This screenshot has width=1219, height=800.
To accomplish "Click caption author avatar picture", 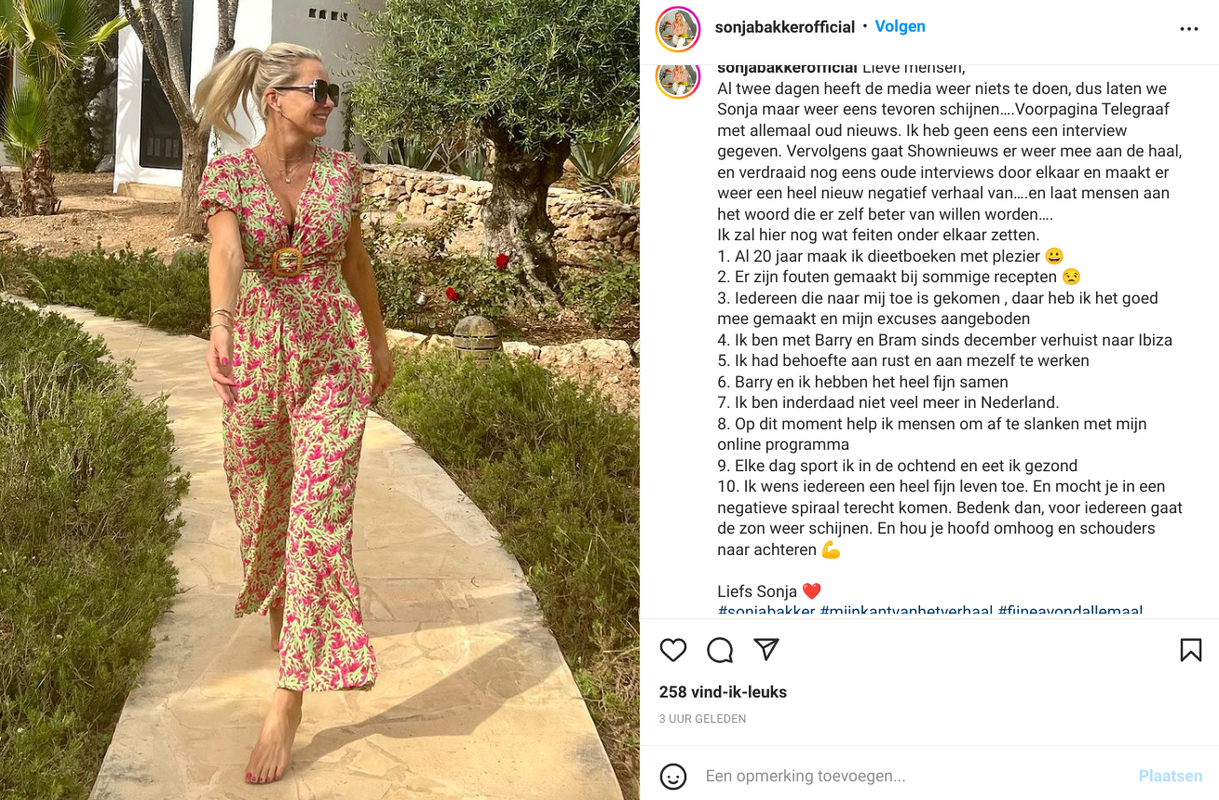I will pyautogui.click(x=678, y=77).
